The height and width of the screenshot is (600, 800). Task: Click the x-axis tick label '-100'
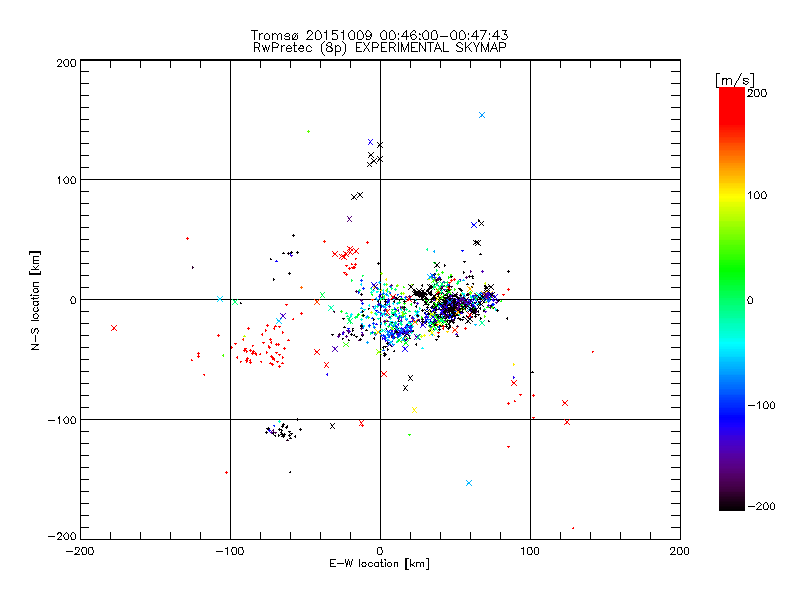pos(230,552)
